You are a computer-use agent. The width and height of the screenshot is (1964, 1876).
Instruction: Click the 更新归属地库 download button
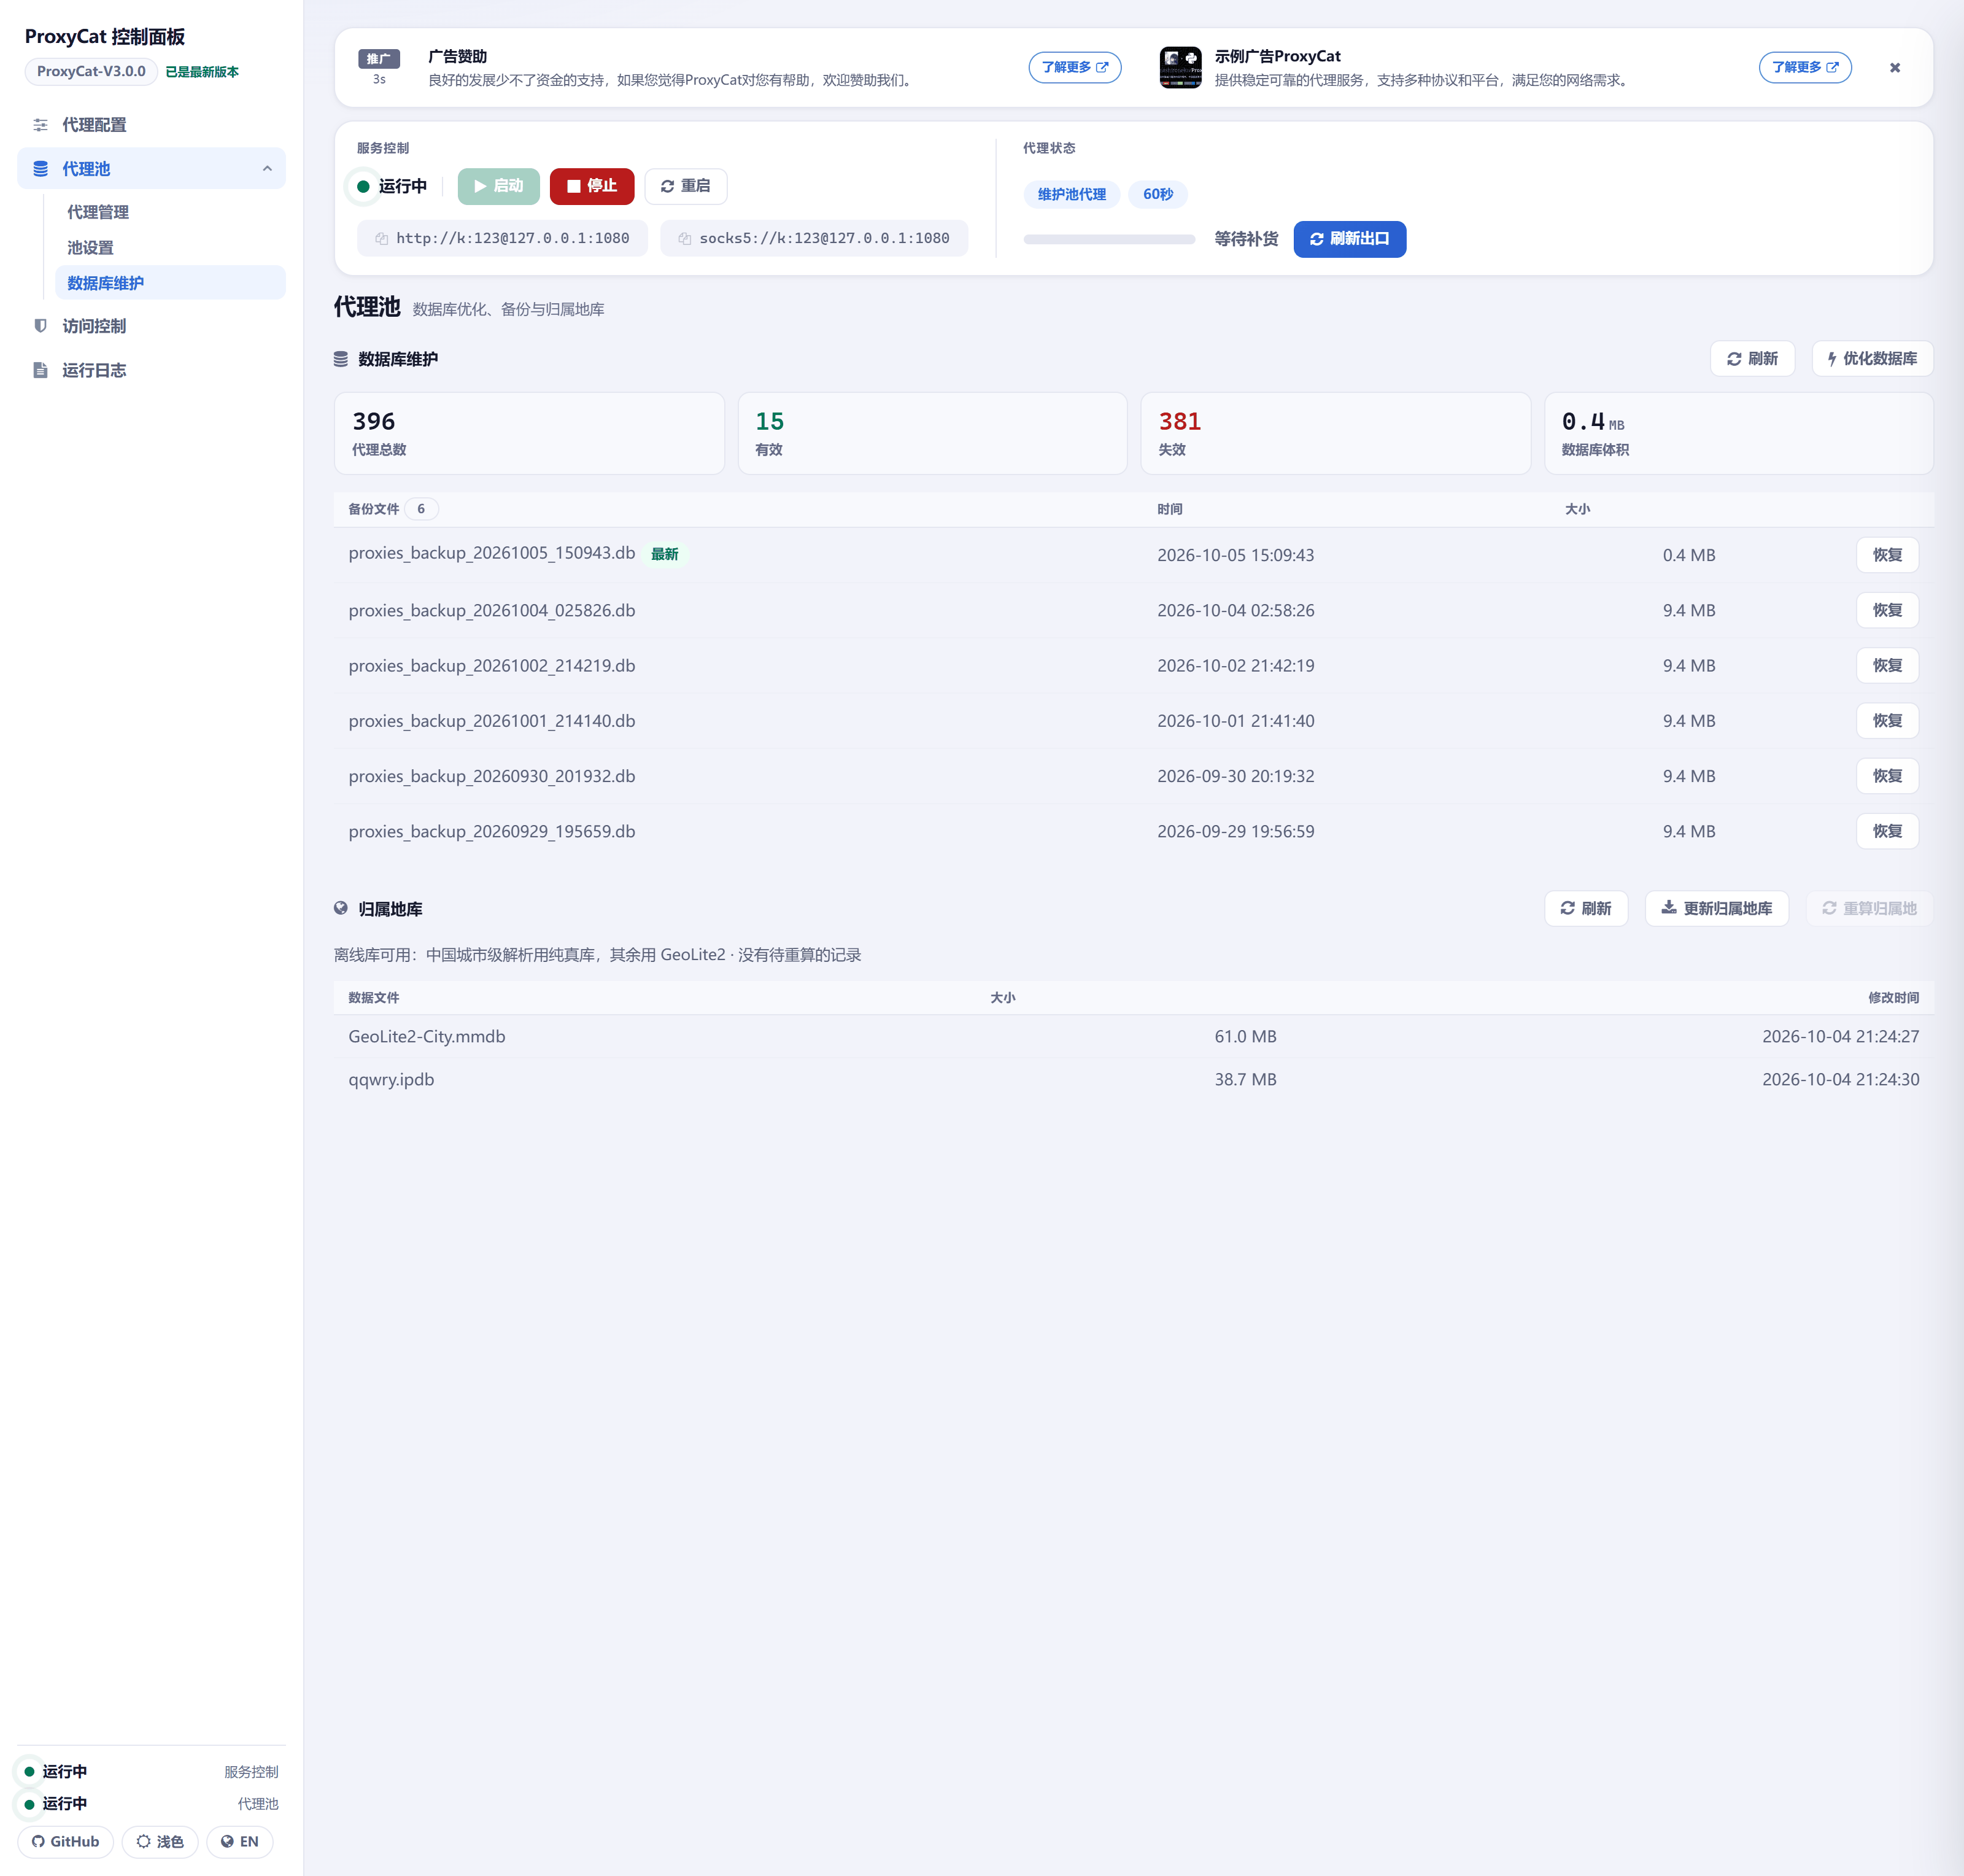pos(1716,908)
